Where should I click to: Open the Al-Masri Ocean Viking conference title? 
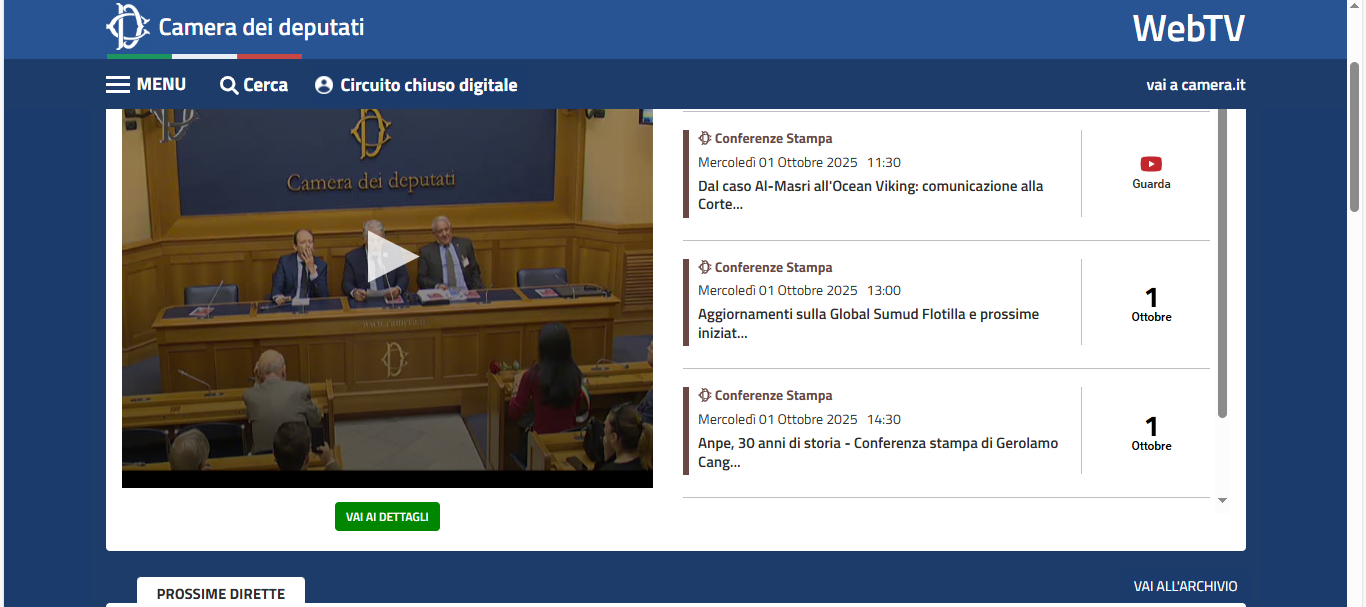coord(870,195)
